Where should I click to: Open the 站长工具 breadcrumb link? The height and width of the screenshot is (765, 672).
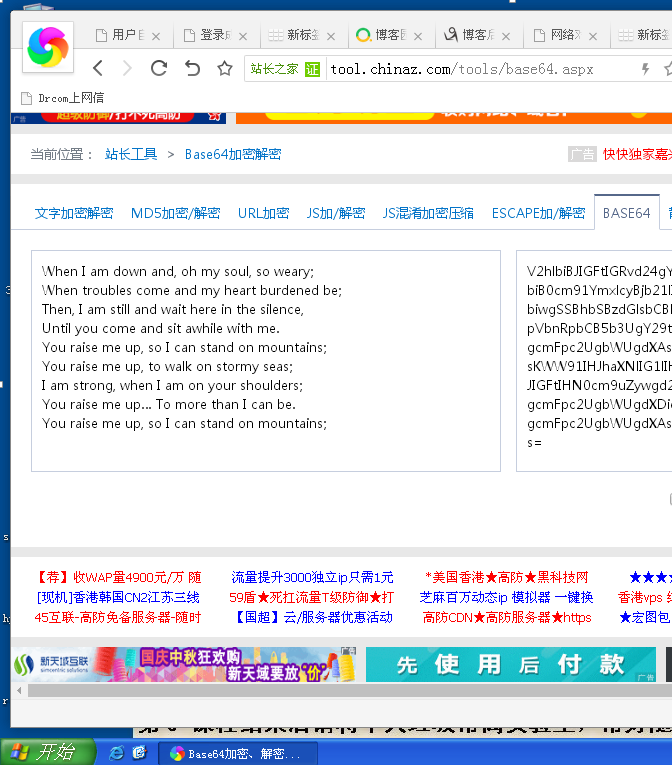(x=131, y=154)
